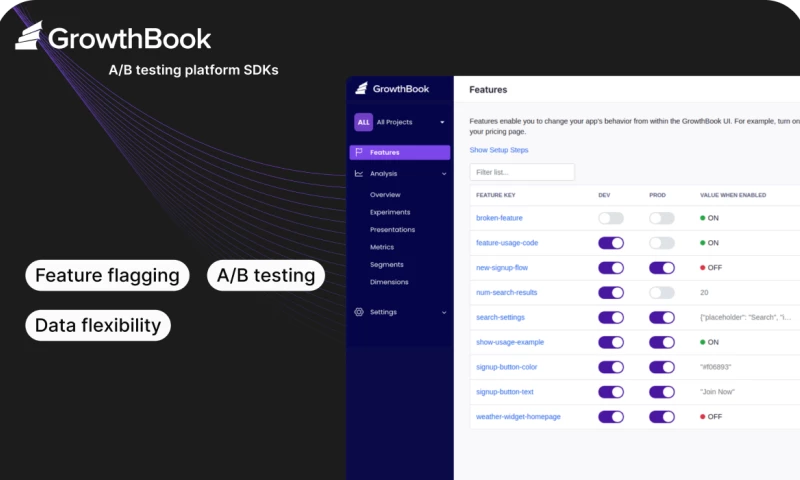This screenshot has height=480, width=800.
Task: Click the Settings gear icon
Action: [359, 312]
